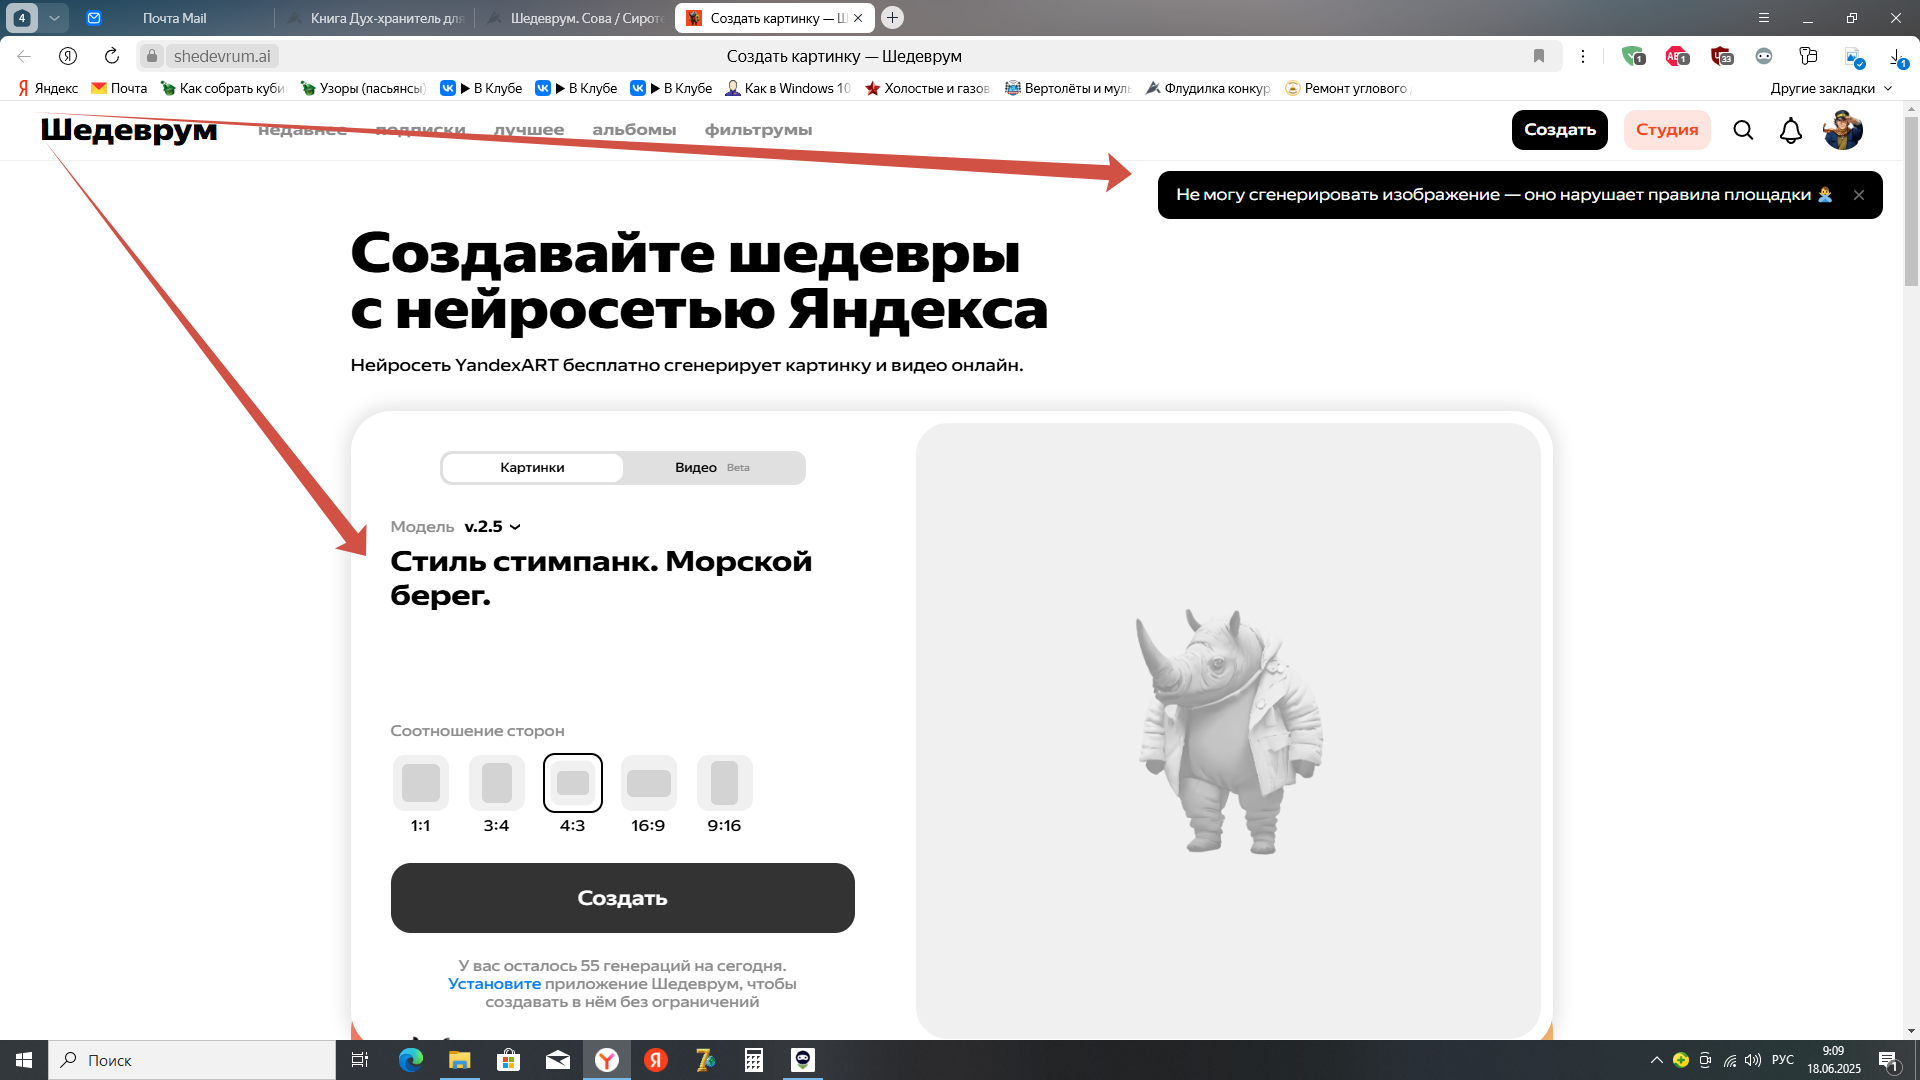Open browser downloads icon
Screen dimensions: 1920x1080
tap(1896, 56)
